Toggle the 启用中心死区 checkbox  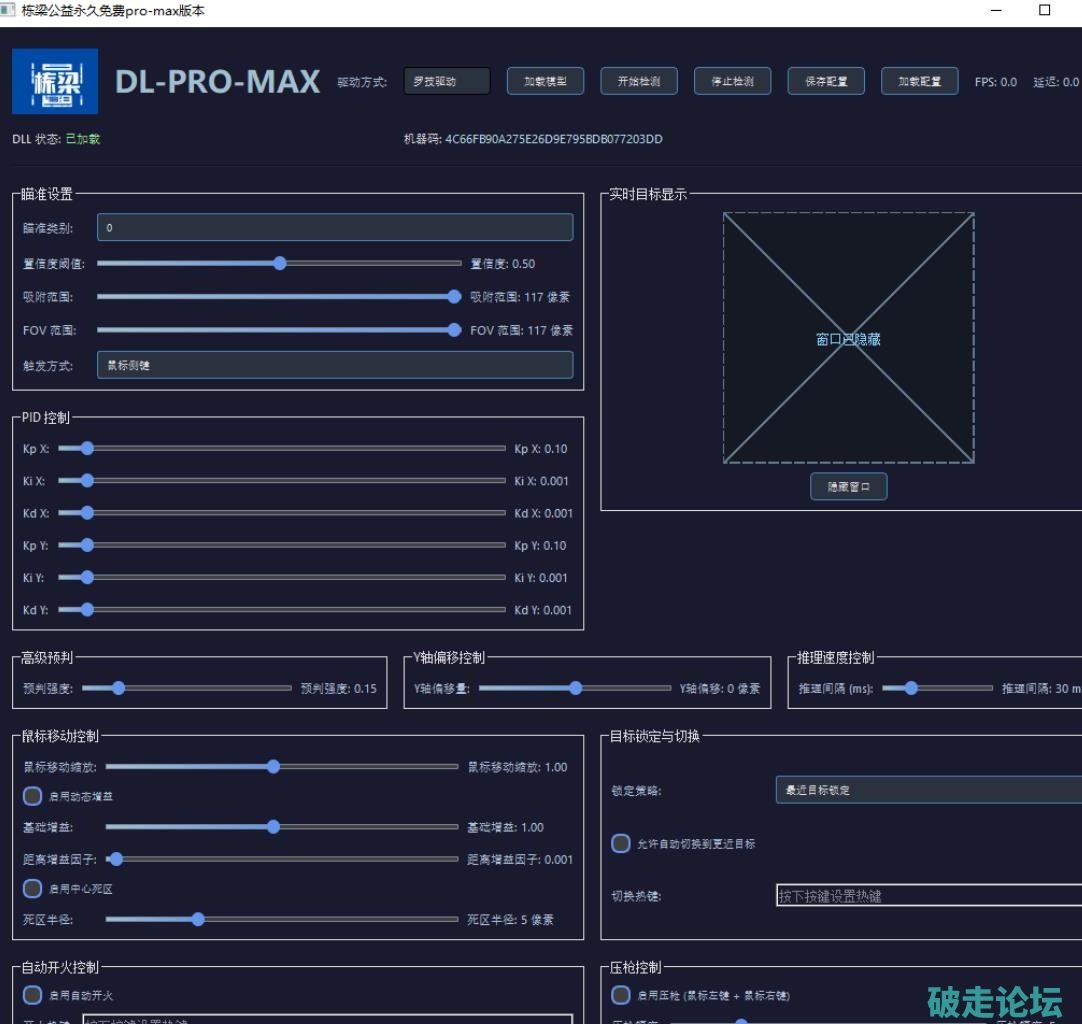[x=33, y=888]
